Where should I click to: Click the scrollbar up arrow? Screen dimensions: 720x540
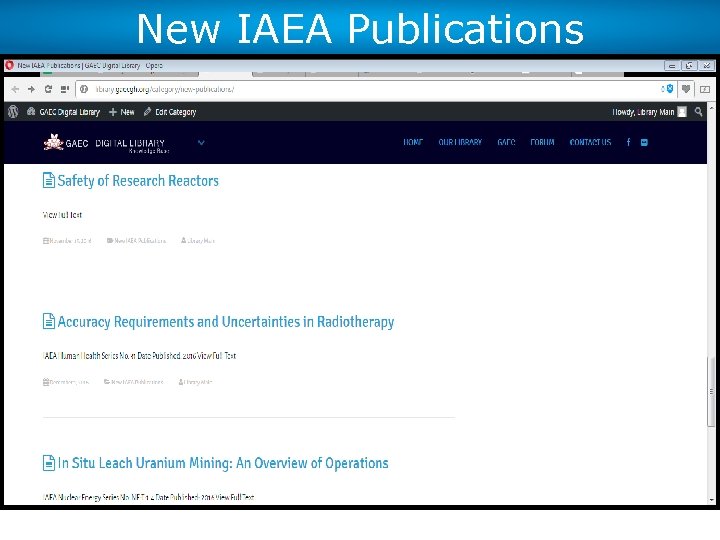(x=711, y=108)
